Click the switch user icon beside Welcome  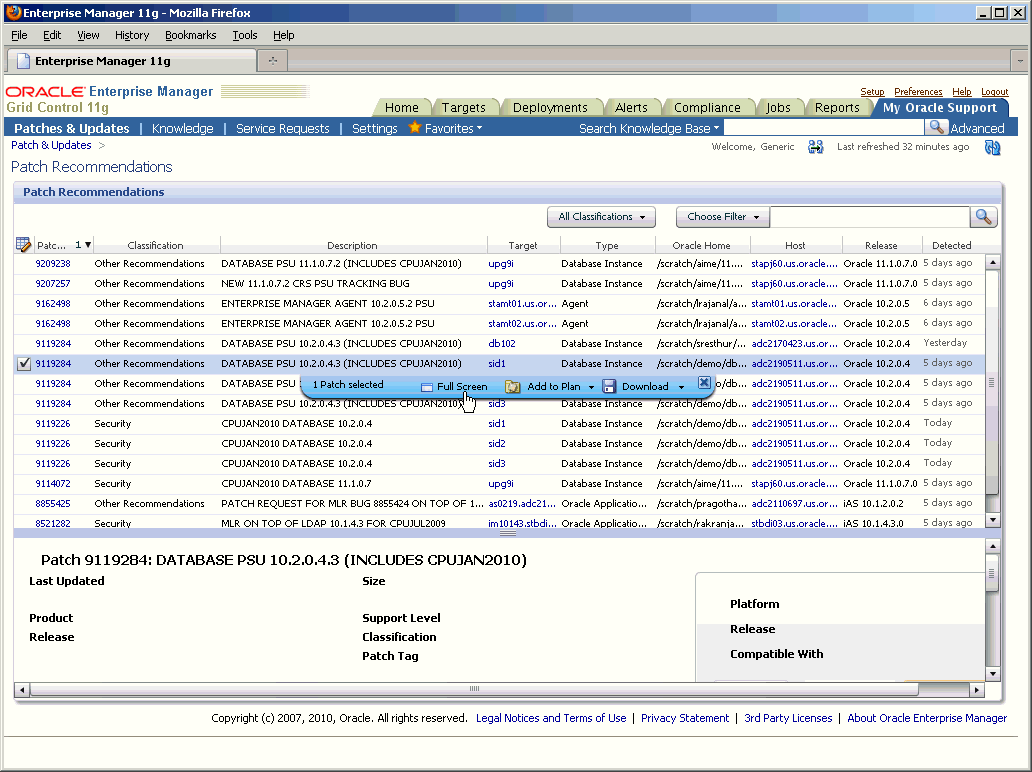pyautogui.click(x=815, y=147)
